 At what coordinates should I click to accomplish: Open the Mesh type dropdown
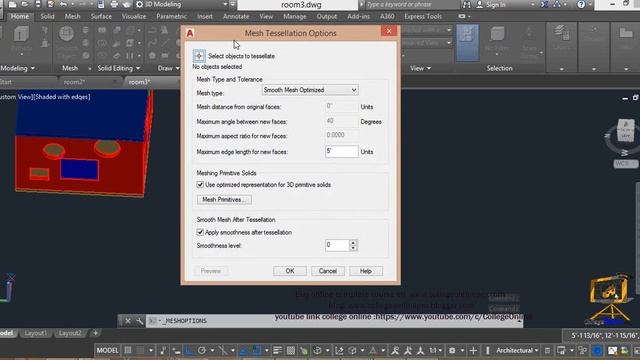click(310, 90)
